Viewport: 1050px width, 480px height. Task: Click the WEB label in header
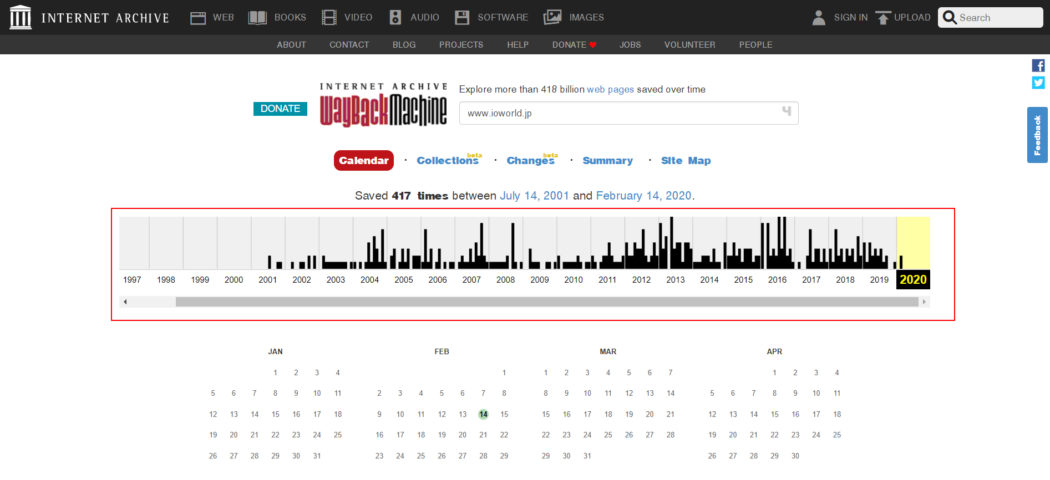pyautogui.click(x=223, y=18)
